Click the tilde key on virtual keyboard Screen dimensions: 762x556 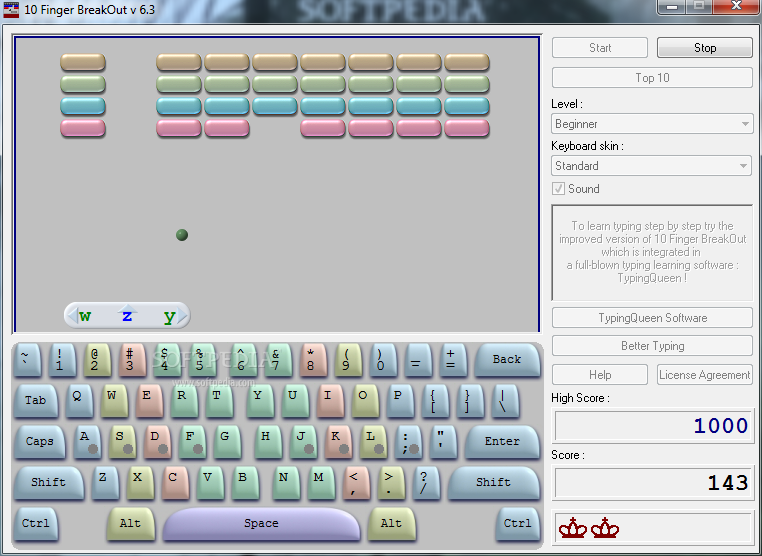point(27,360)
